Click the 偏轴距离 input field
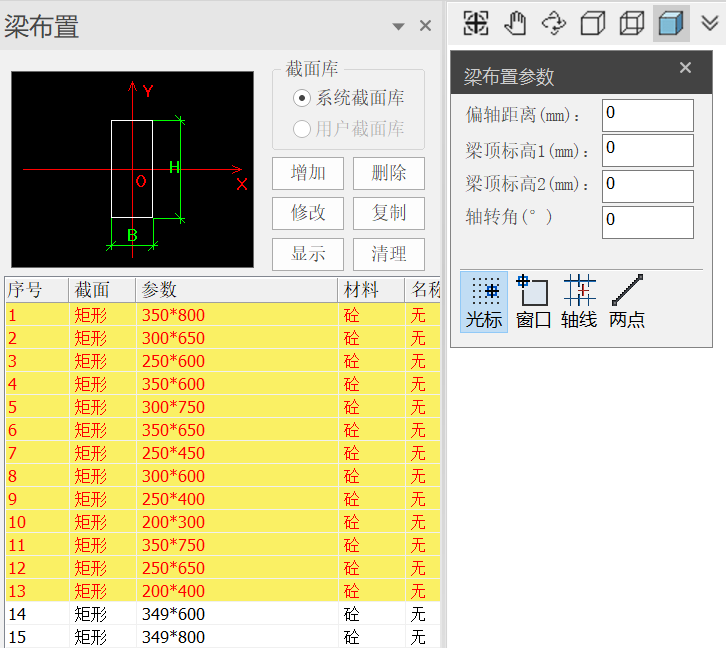This screenshot has height=648, width=726. [x=647, y=115]
